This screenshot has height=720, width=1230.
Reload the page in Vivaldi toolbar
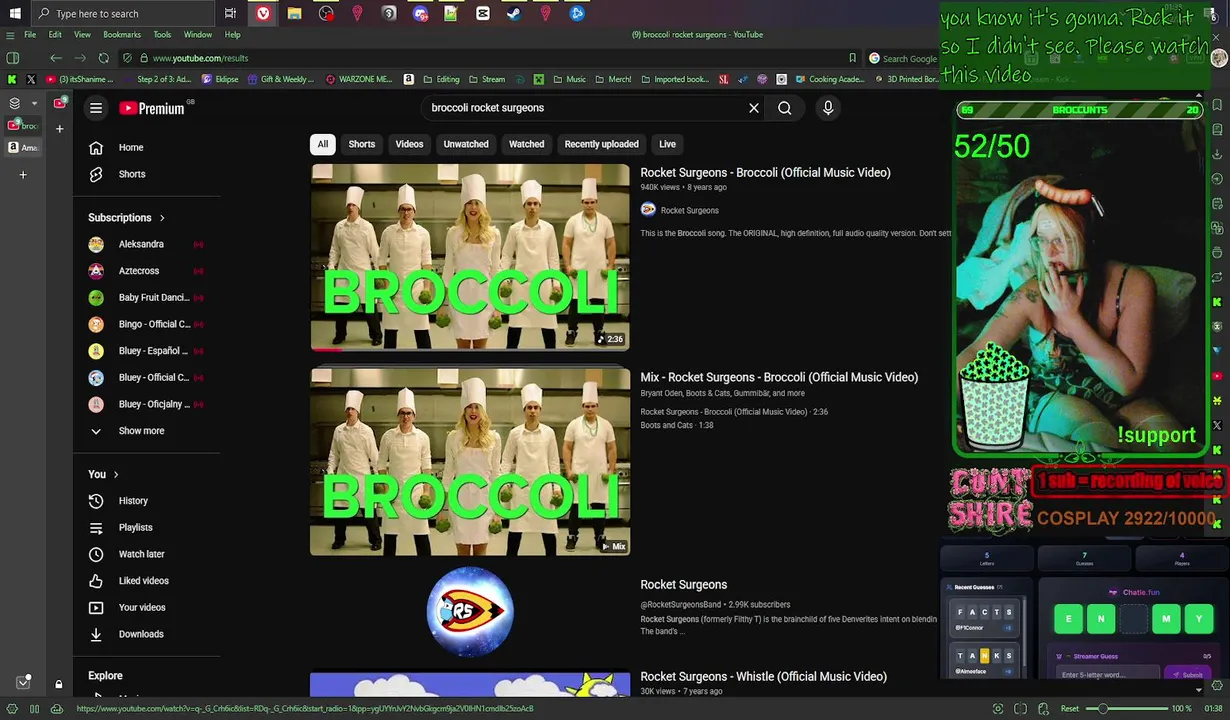click(x=103, y=58)
